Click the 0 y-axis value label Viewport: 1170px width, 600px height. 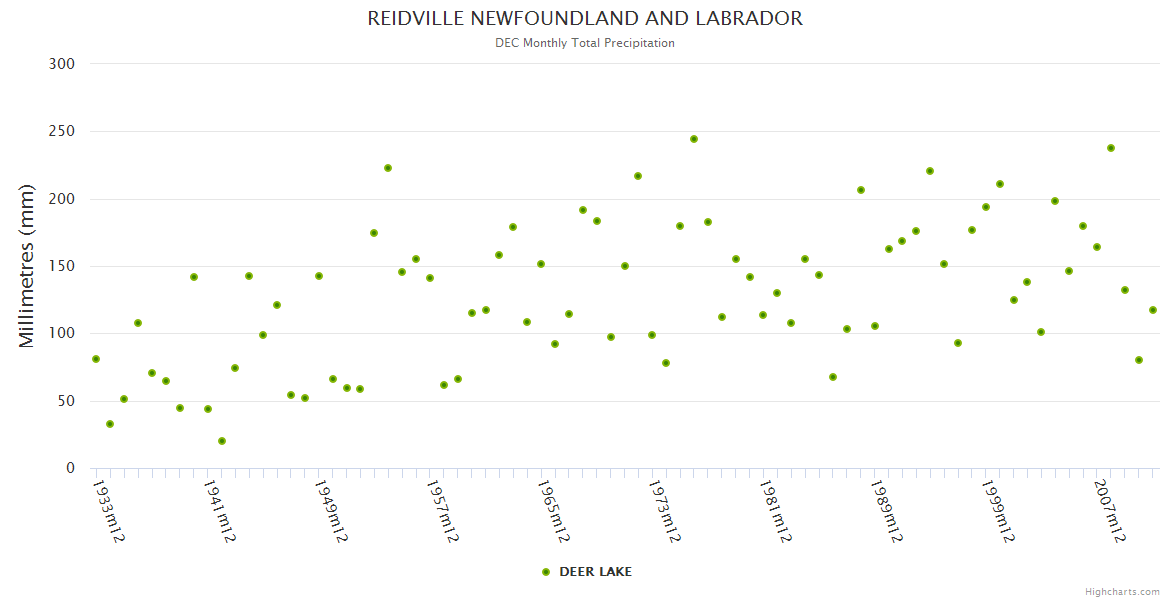[70, 468]
